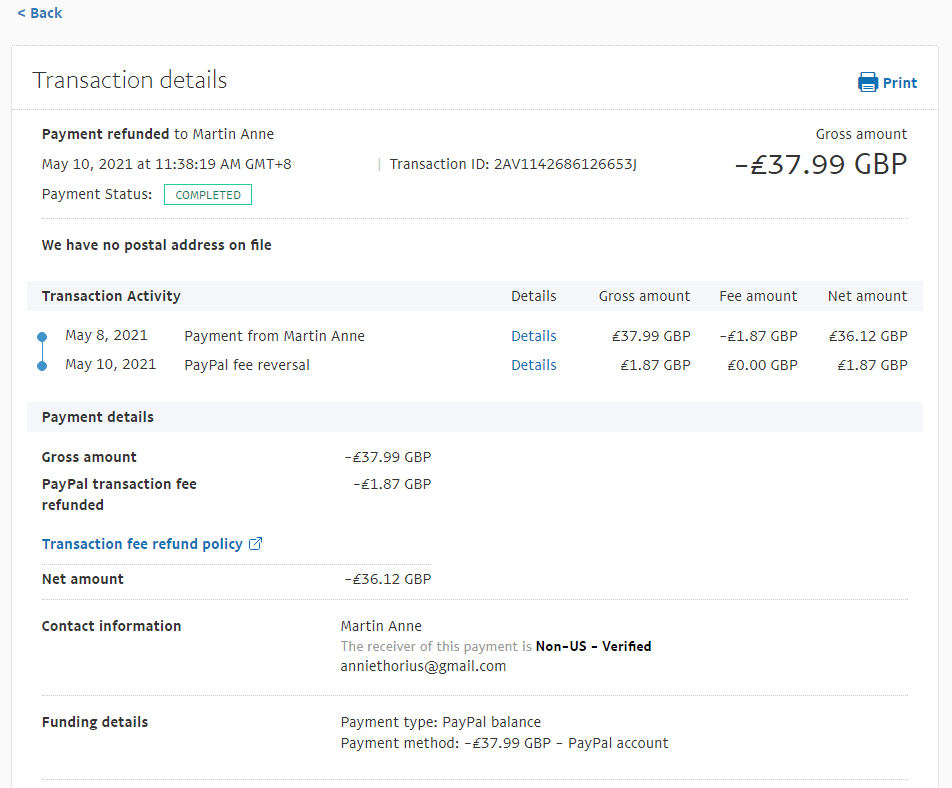Screen dimensions: 952x788
Task: Click the May 8 timeline dot
Action: pos(41,337)
